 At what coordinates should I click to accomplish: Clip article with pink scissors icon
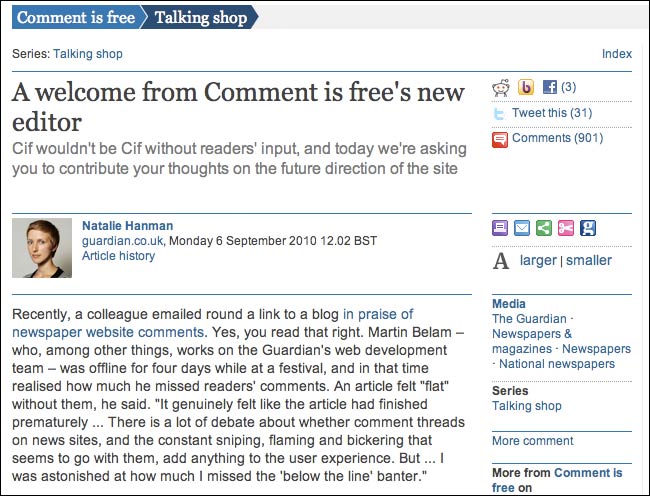pos(566,228)
